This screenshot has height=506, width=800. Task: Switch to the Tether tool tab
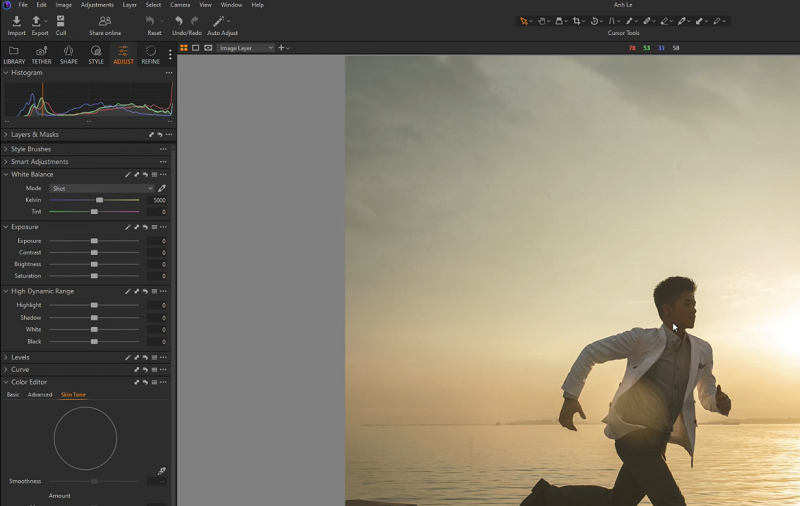(x=41, y=55)
